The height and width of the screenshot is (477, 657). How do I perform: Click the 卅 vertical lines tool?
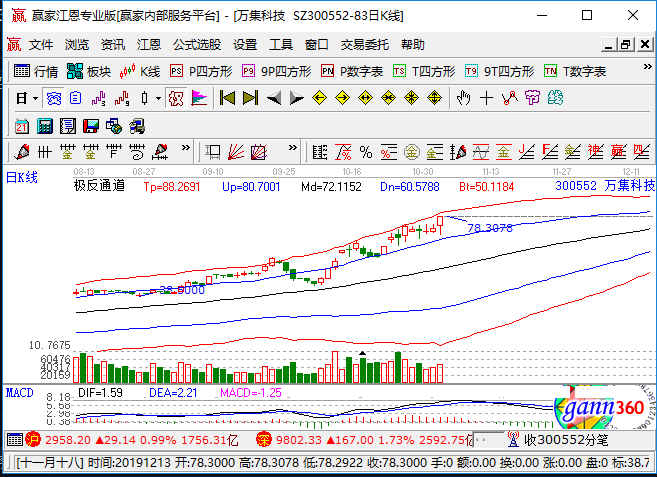(x=45, y=152)
